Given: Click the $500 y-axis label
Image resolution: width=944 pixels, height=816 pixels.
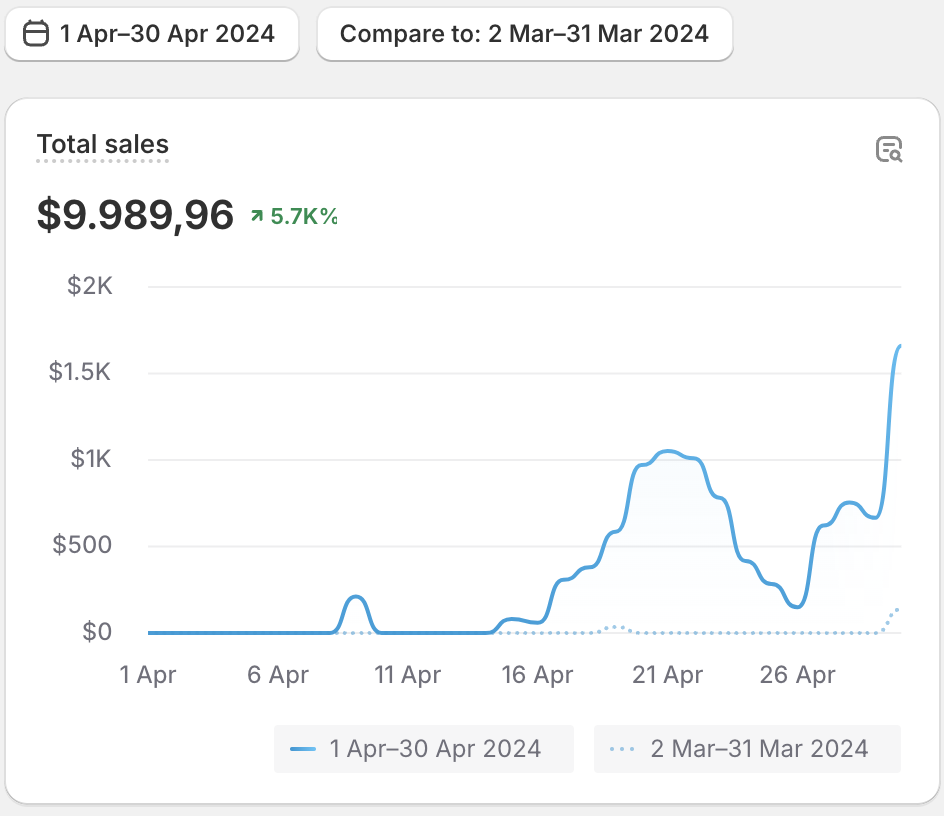Looking at the screenshot, I should (82, 546).
